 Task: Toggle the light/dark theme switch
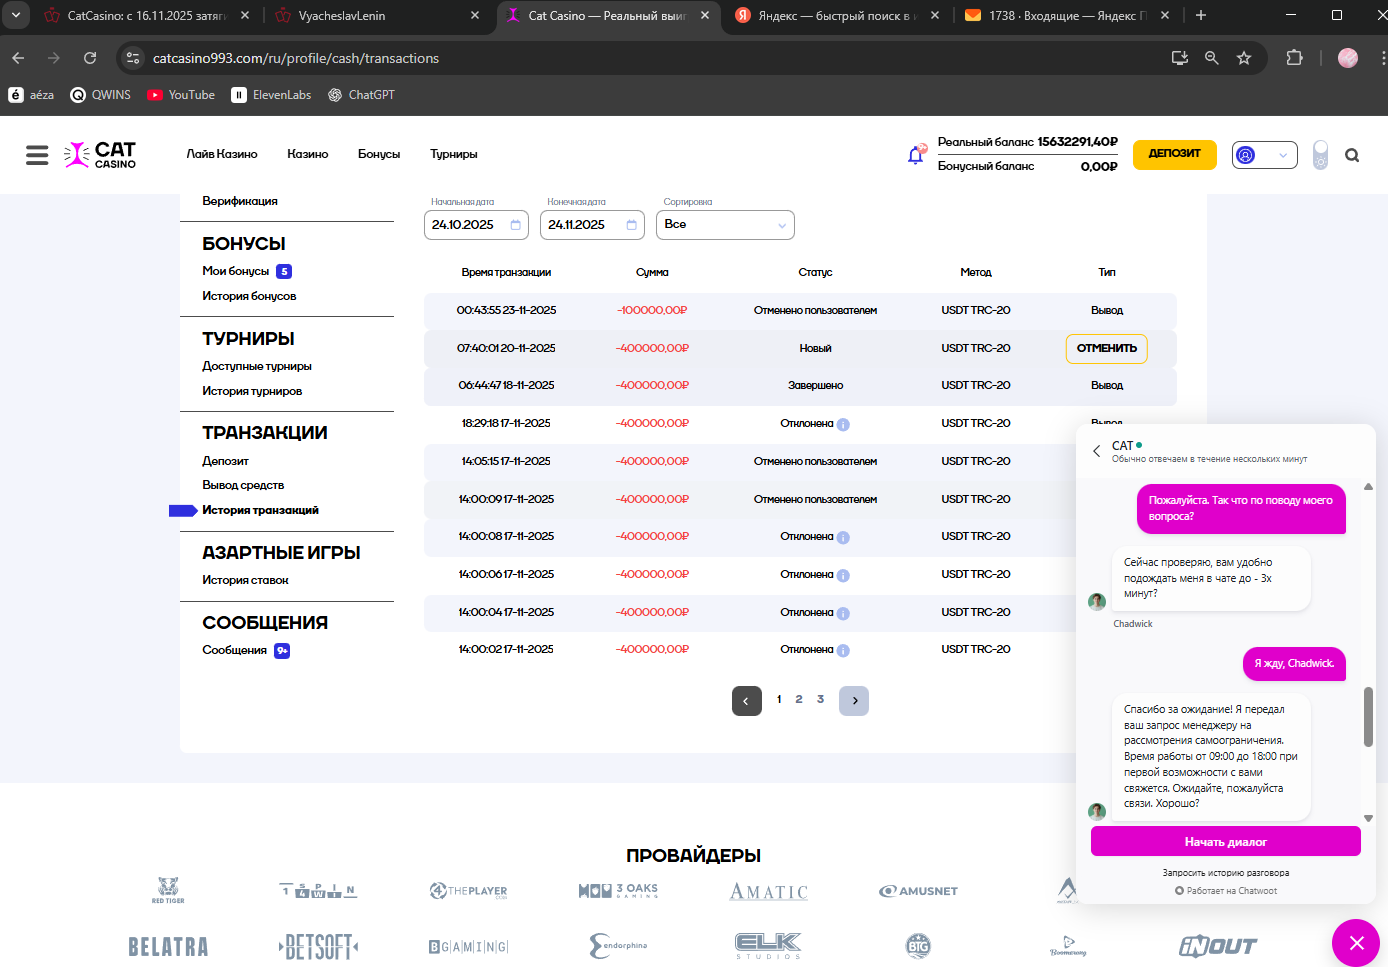click(1320, 155)
